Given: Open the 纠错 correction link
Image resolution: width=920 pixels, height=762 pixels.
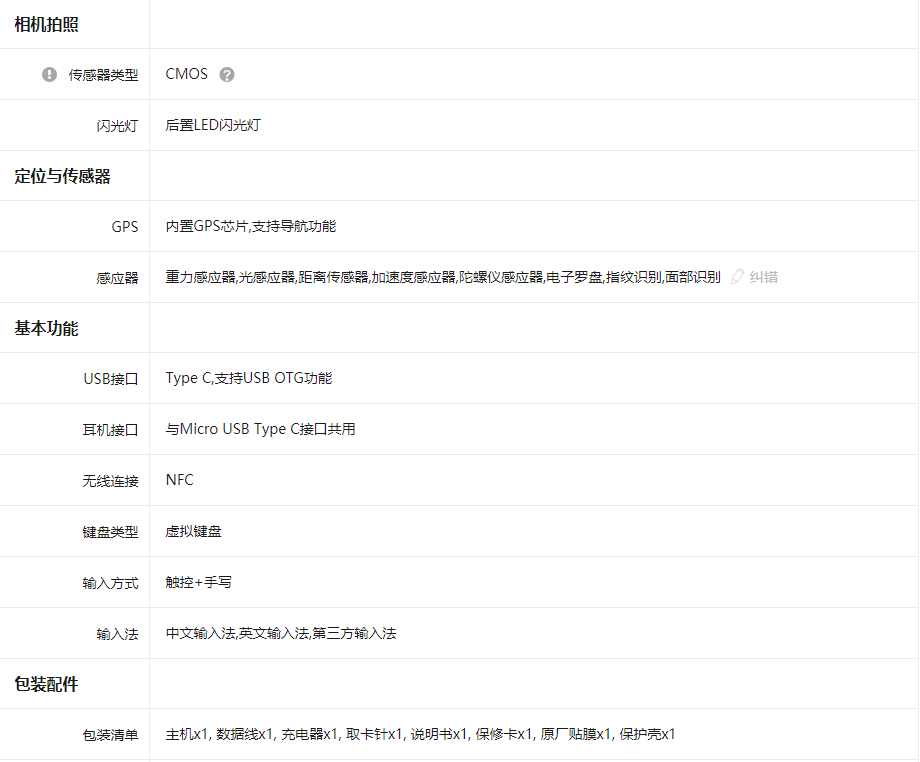Looking at the screenshot, I should (x=764, y=277).
